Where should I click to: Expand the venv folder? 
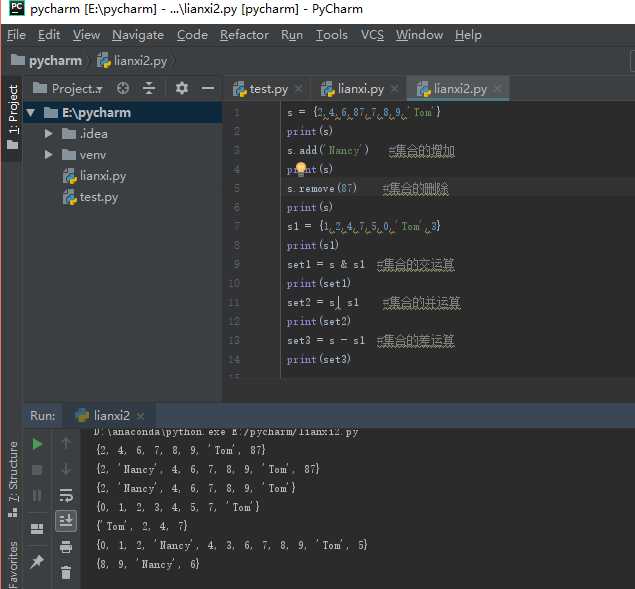click(x=48, y=155)
